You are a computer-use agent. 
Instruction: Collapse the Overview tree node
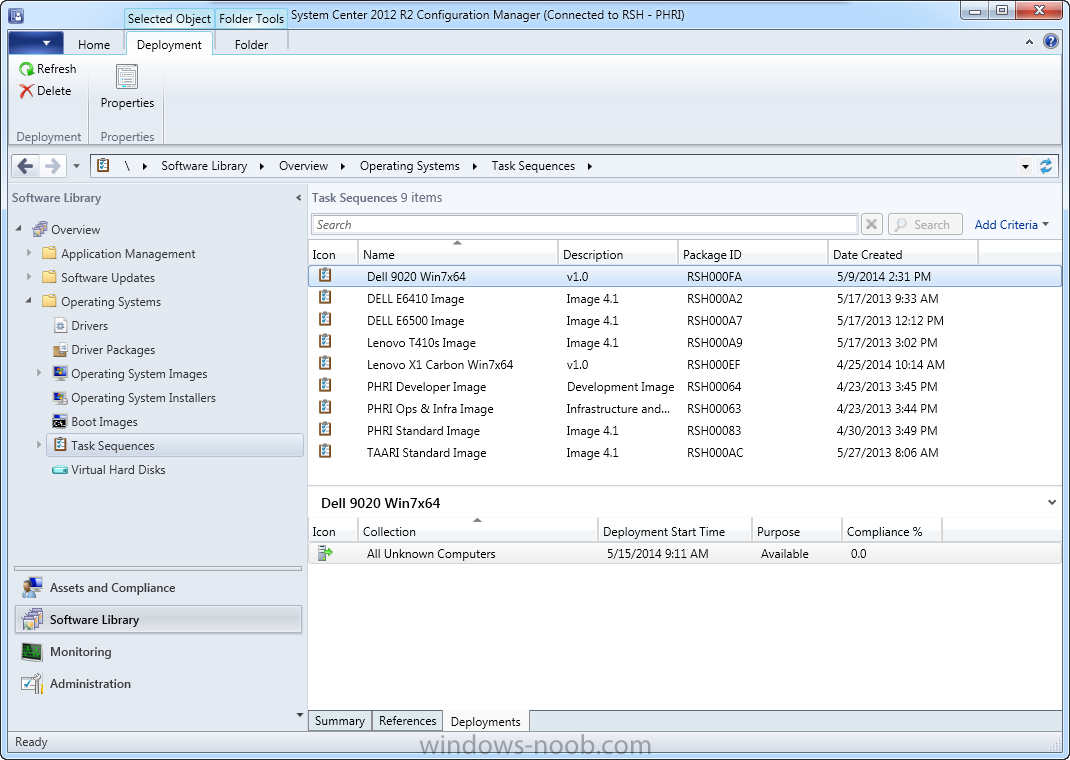[x=18, y=229]
